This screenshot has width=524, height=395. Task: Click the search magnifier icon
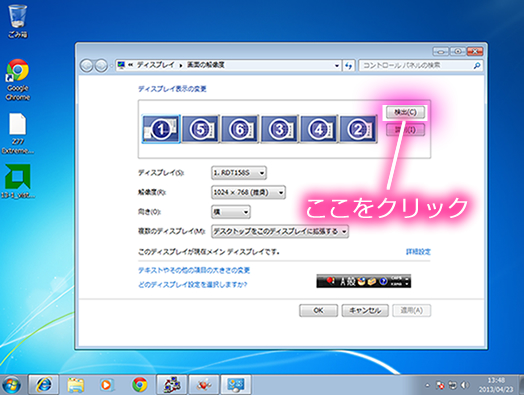click(x=477, y=65)
